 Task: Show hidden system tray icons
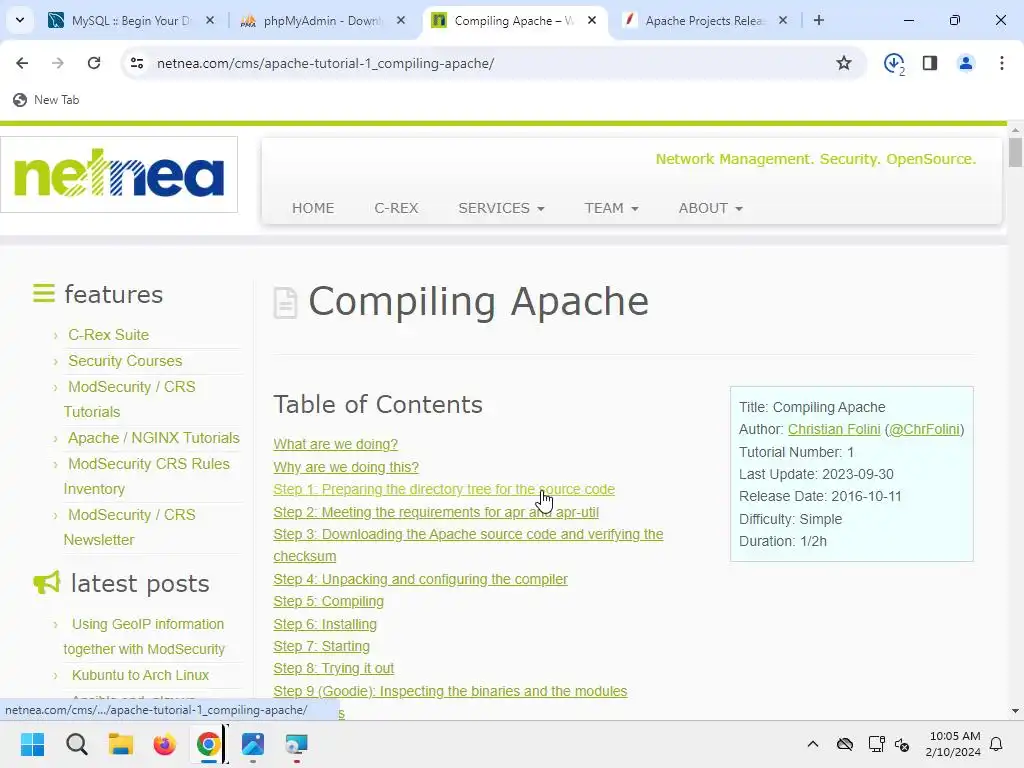[x=813, y=744]
